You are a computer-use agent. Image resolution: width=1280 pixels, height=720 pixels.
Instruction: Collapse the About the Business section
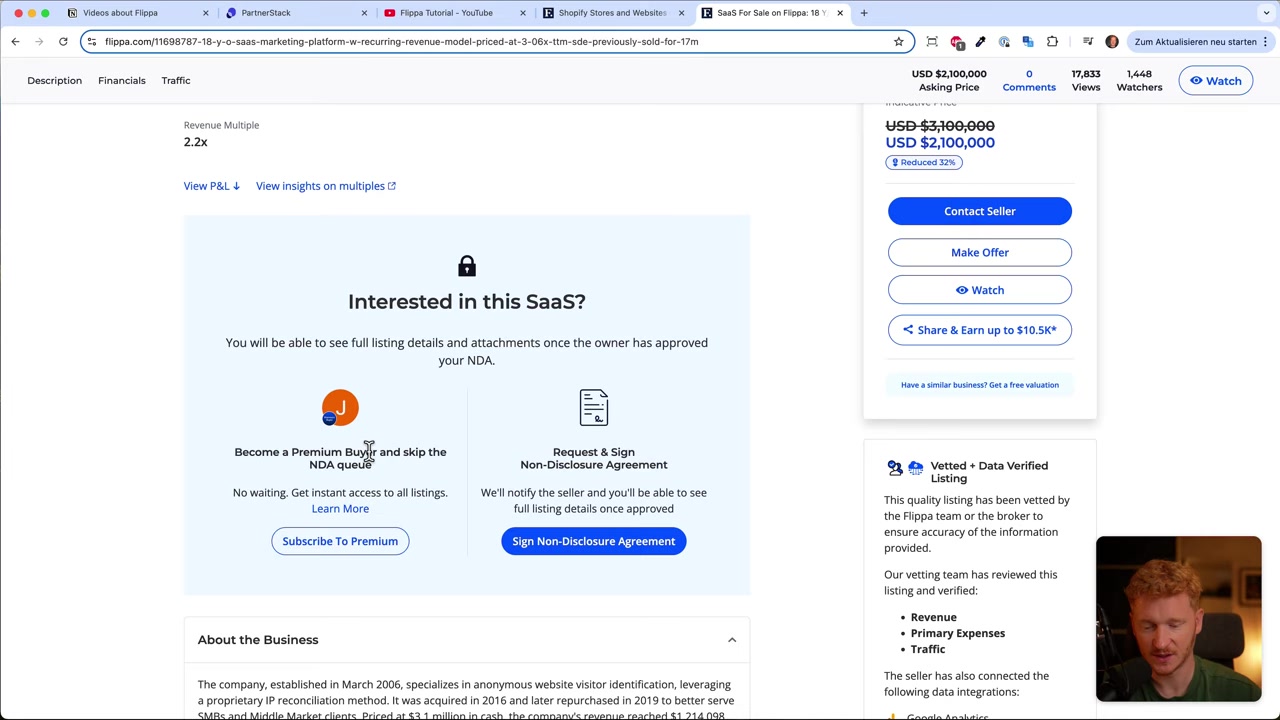click(731, 640)
